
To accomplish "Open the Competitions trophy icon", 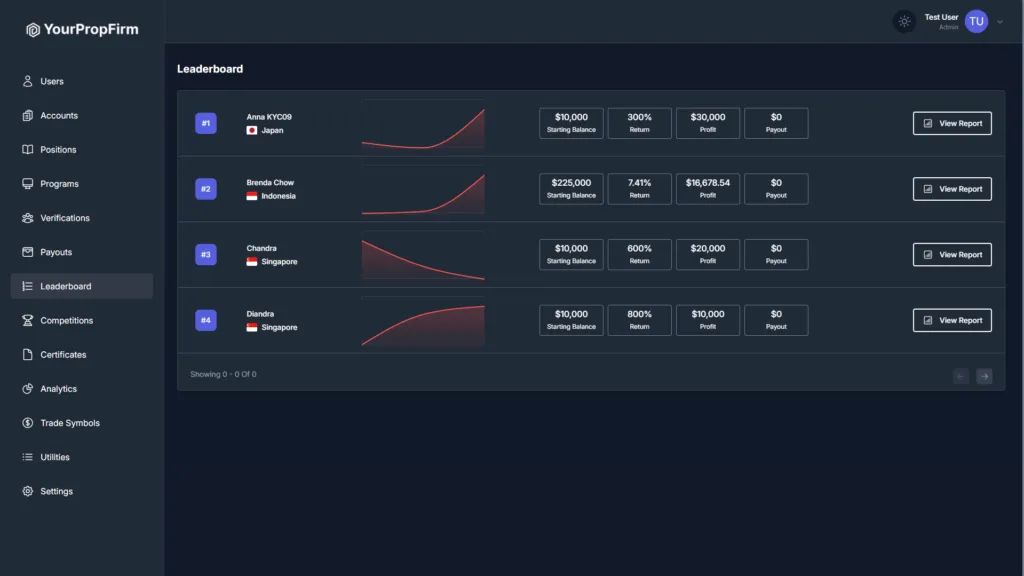I will tap(27, 320).
